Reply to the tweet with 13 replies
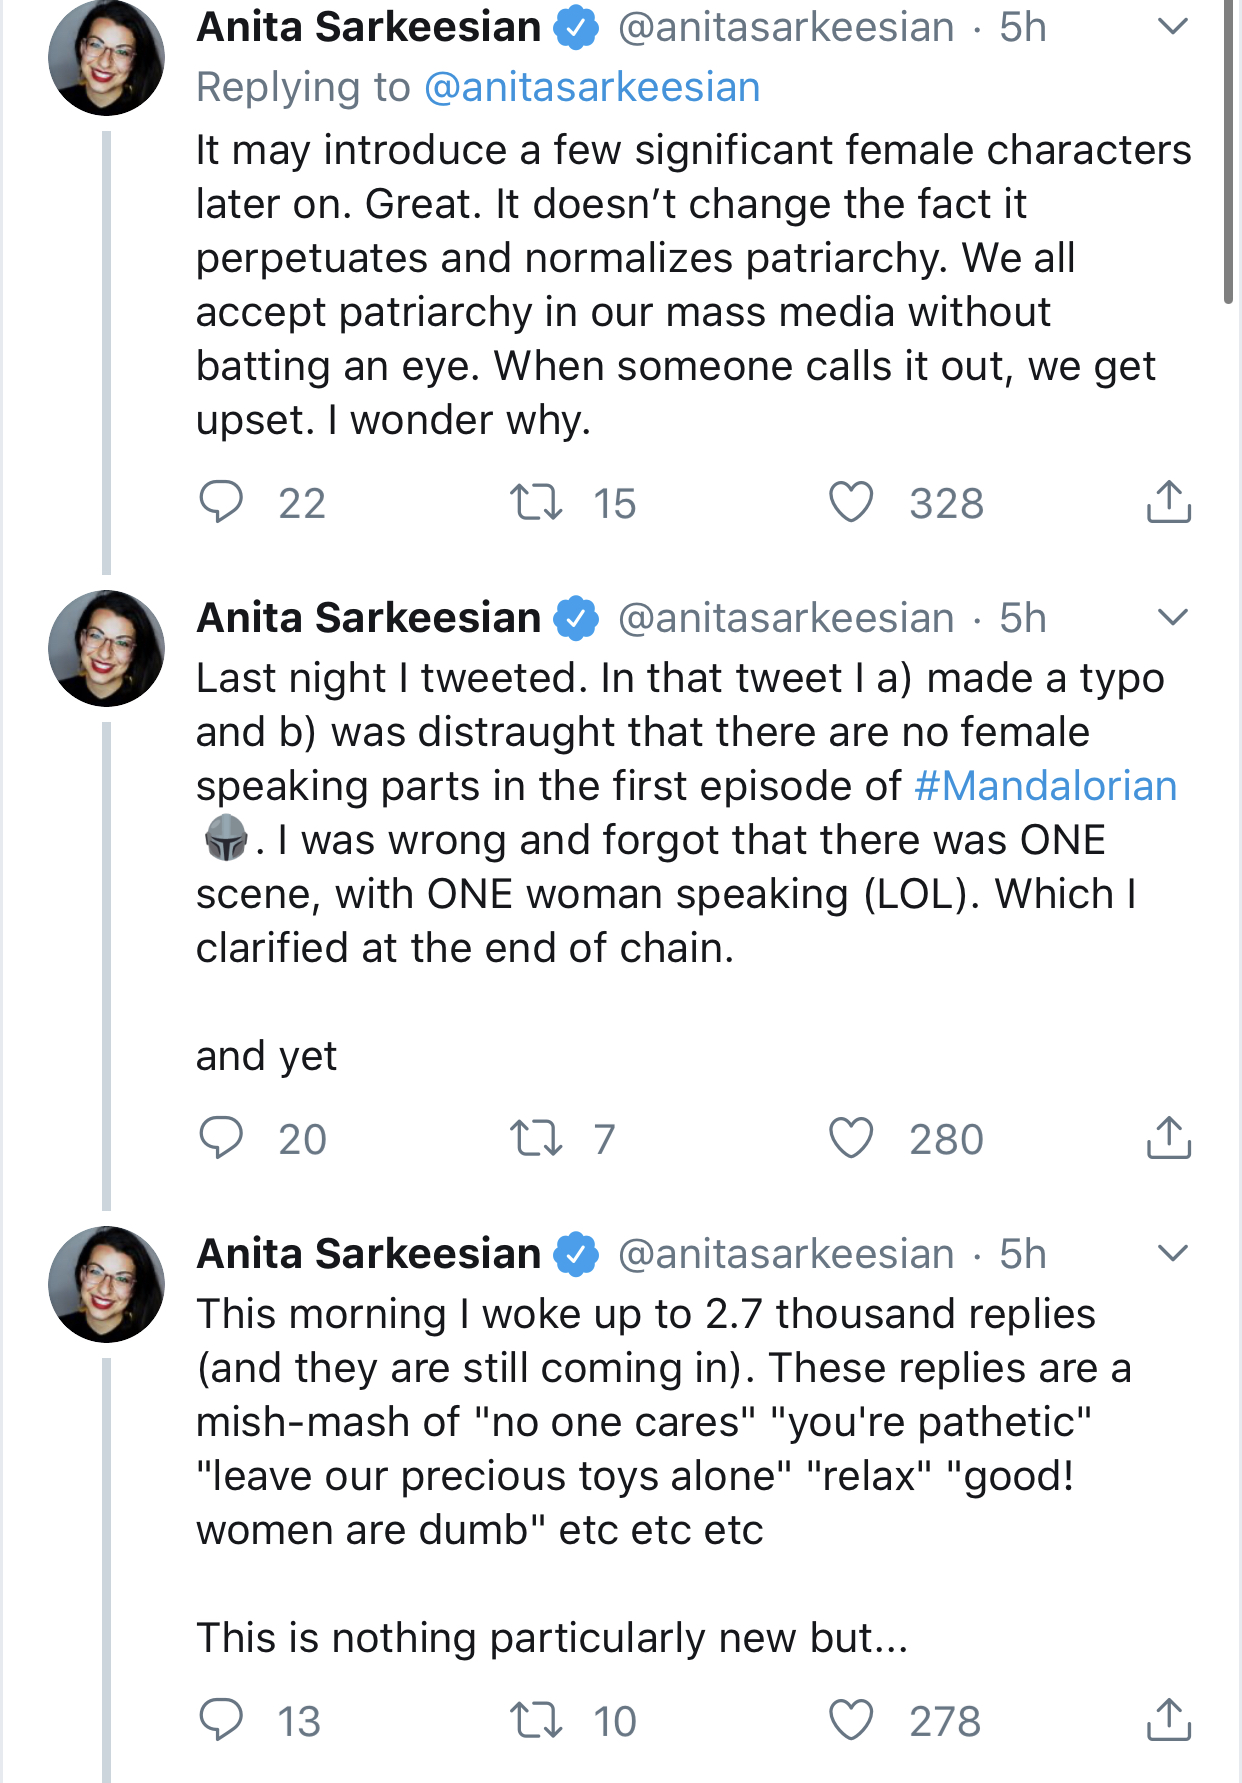This screenshot has width=1242, height=1783. tap(221, 1720)
